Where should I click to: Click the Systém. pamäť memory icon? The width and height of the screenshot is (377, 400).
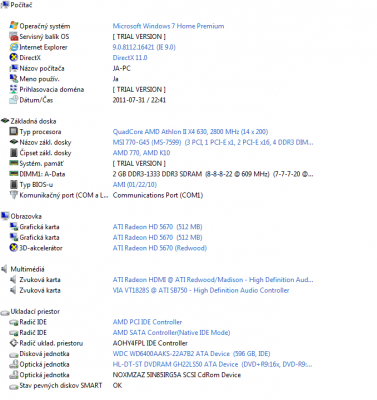13,163
